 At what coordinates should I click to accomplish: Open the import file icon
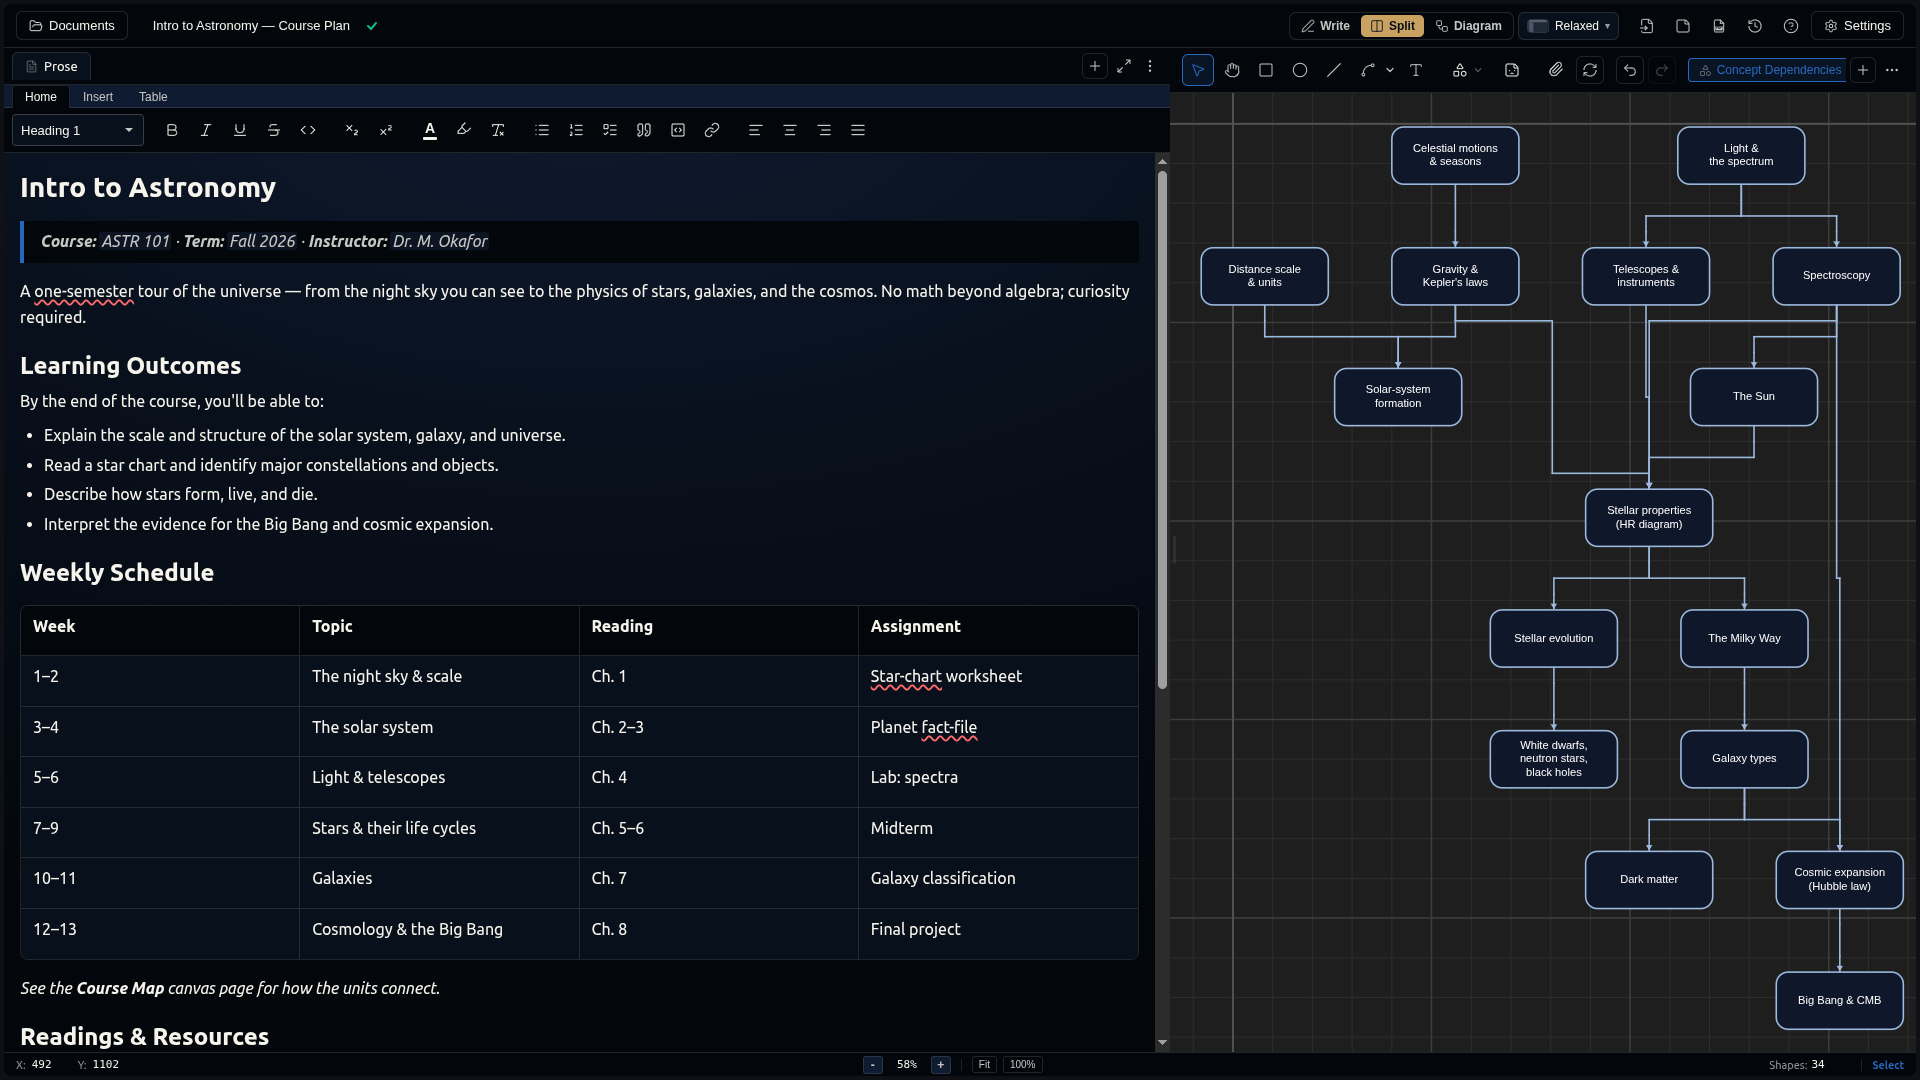pyautogui.click(x=1647, y=26)
